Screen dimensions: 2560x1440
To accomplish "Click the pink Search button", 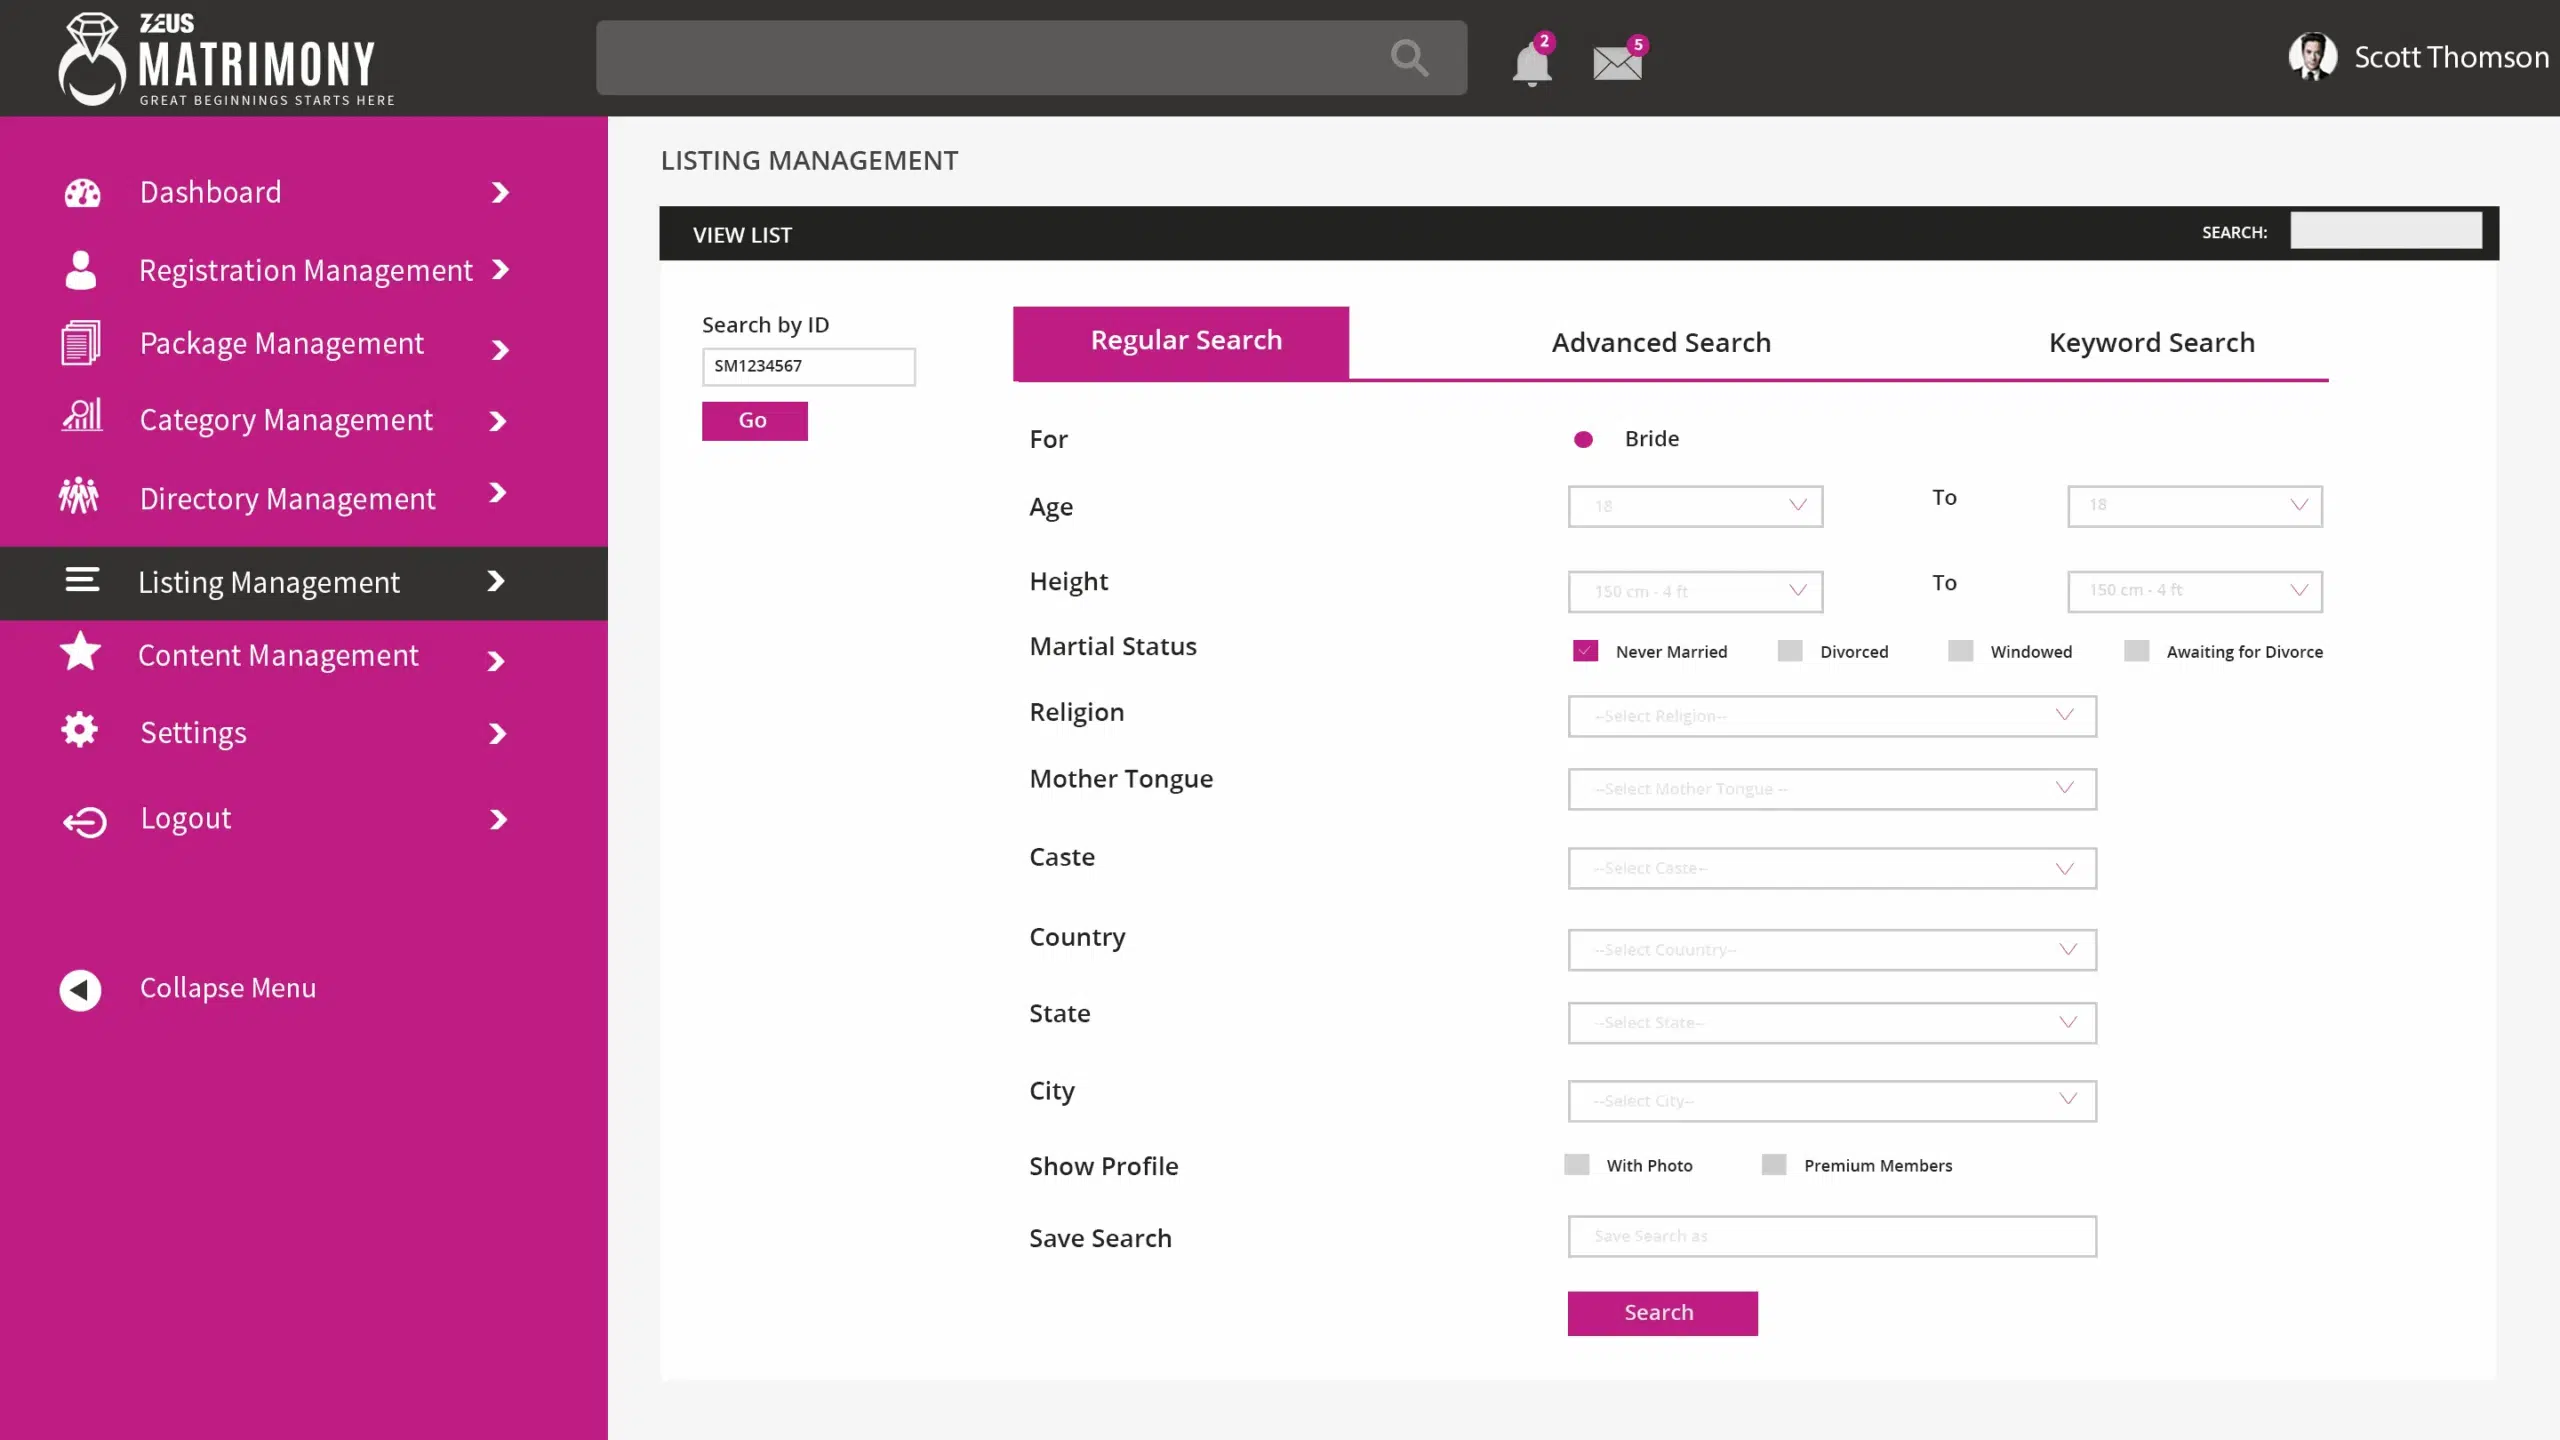I will 1661,1313.
